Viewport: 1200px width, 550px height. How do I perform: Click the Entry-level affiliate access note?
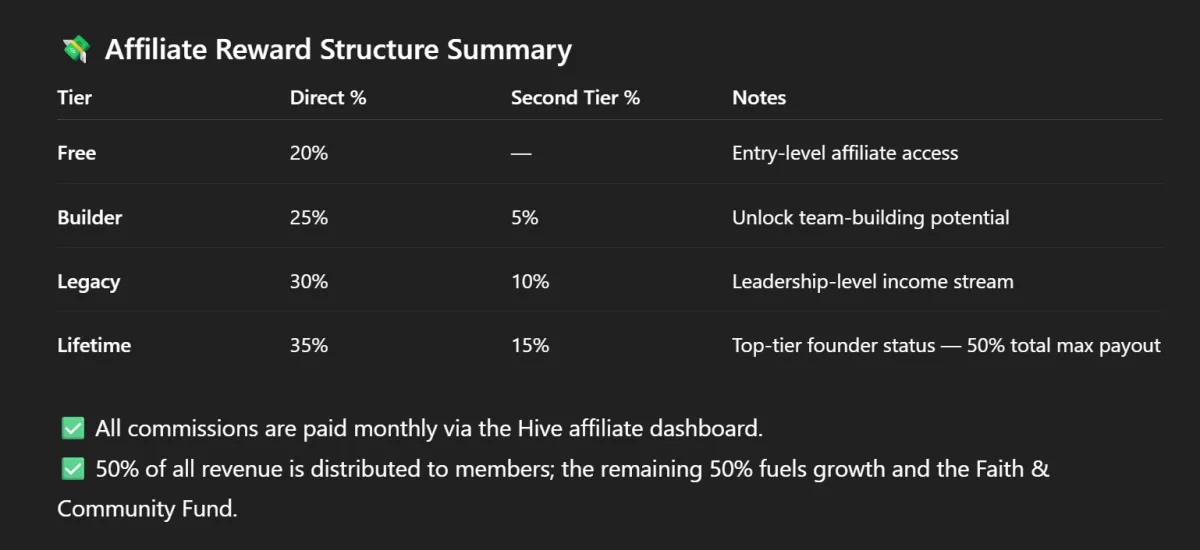(845, 153)
